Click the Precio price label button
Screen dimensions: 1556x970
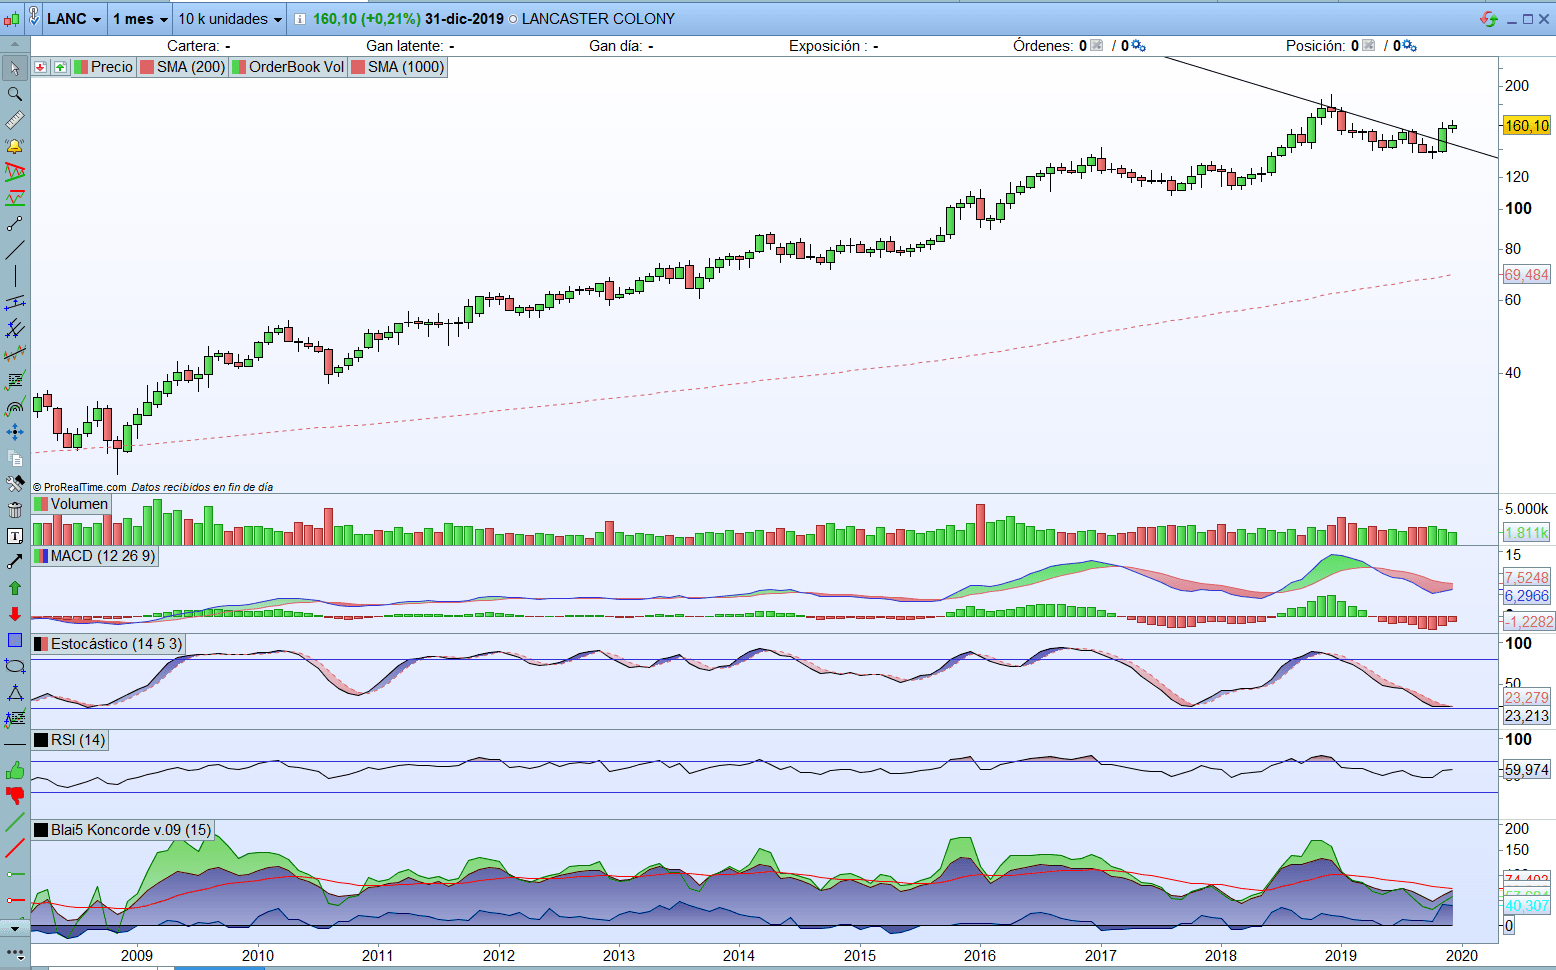click(x=103, y=67)
